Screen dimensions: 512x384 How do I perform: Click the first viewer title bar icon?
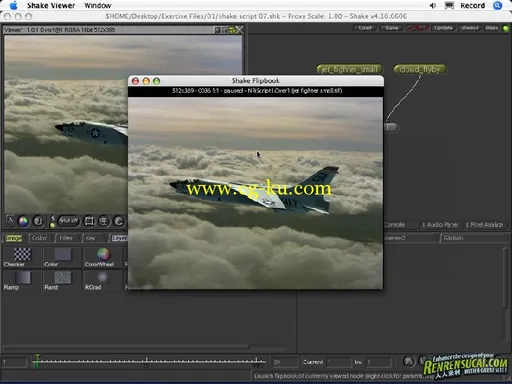(x=217, y=30)
